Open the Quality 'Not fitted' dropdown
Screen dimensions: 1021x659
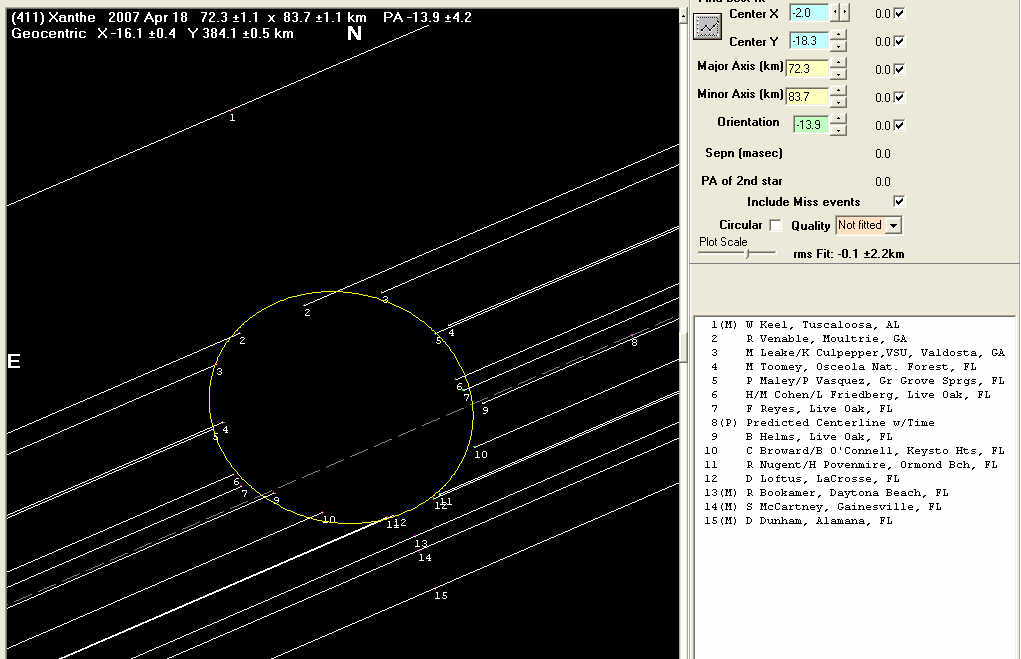(893, 225)
